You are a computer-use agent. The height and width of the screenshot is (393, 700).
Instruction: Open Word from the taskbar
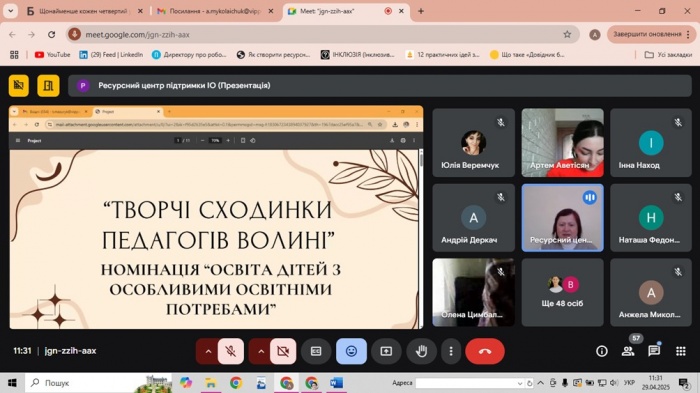pyautogui.click(x=336, y=383)
